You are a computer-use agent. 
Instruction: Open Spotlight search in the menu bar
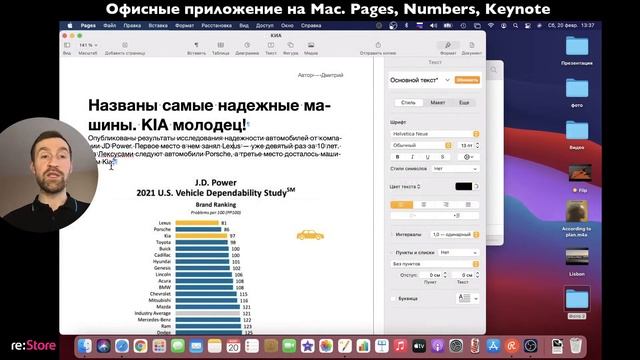click(x=516, y=25)
